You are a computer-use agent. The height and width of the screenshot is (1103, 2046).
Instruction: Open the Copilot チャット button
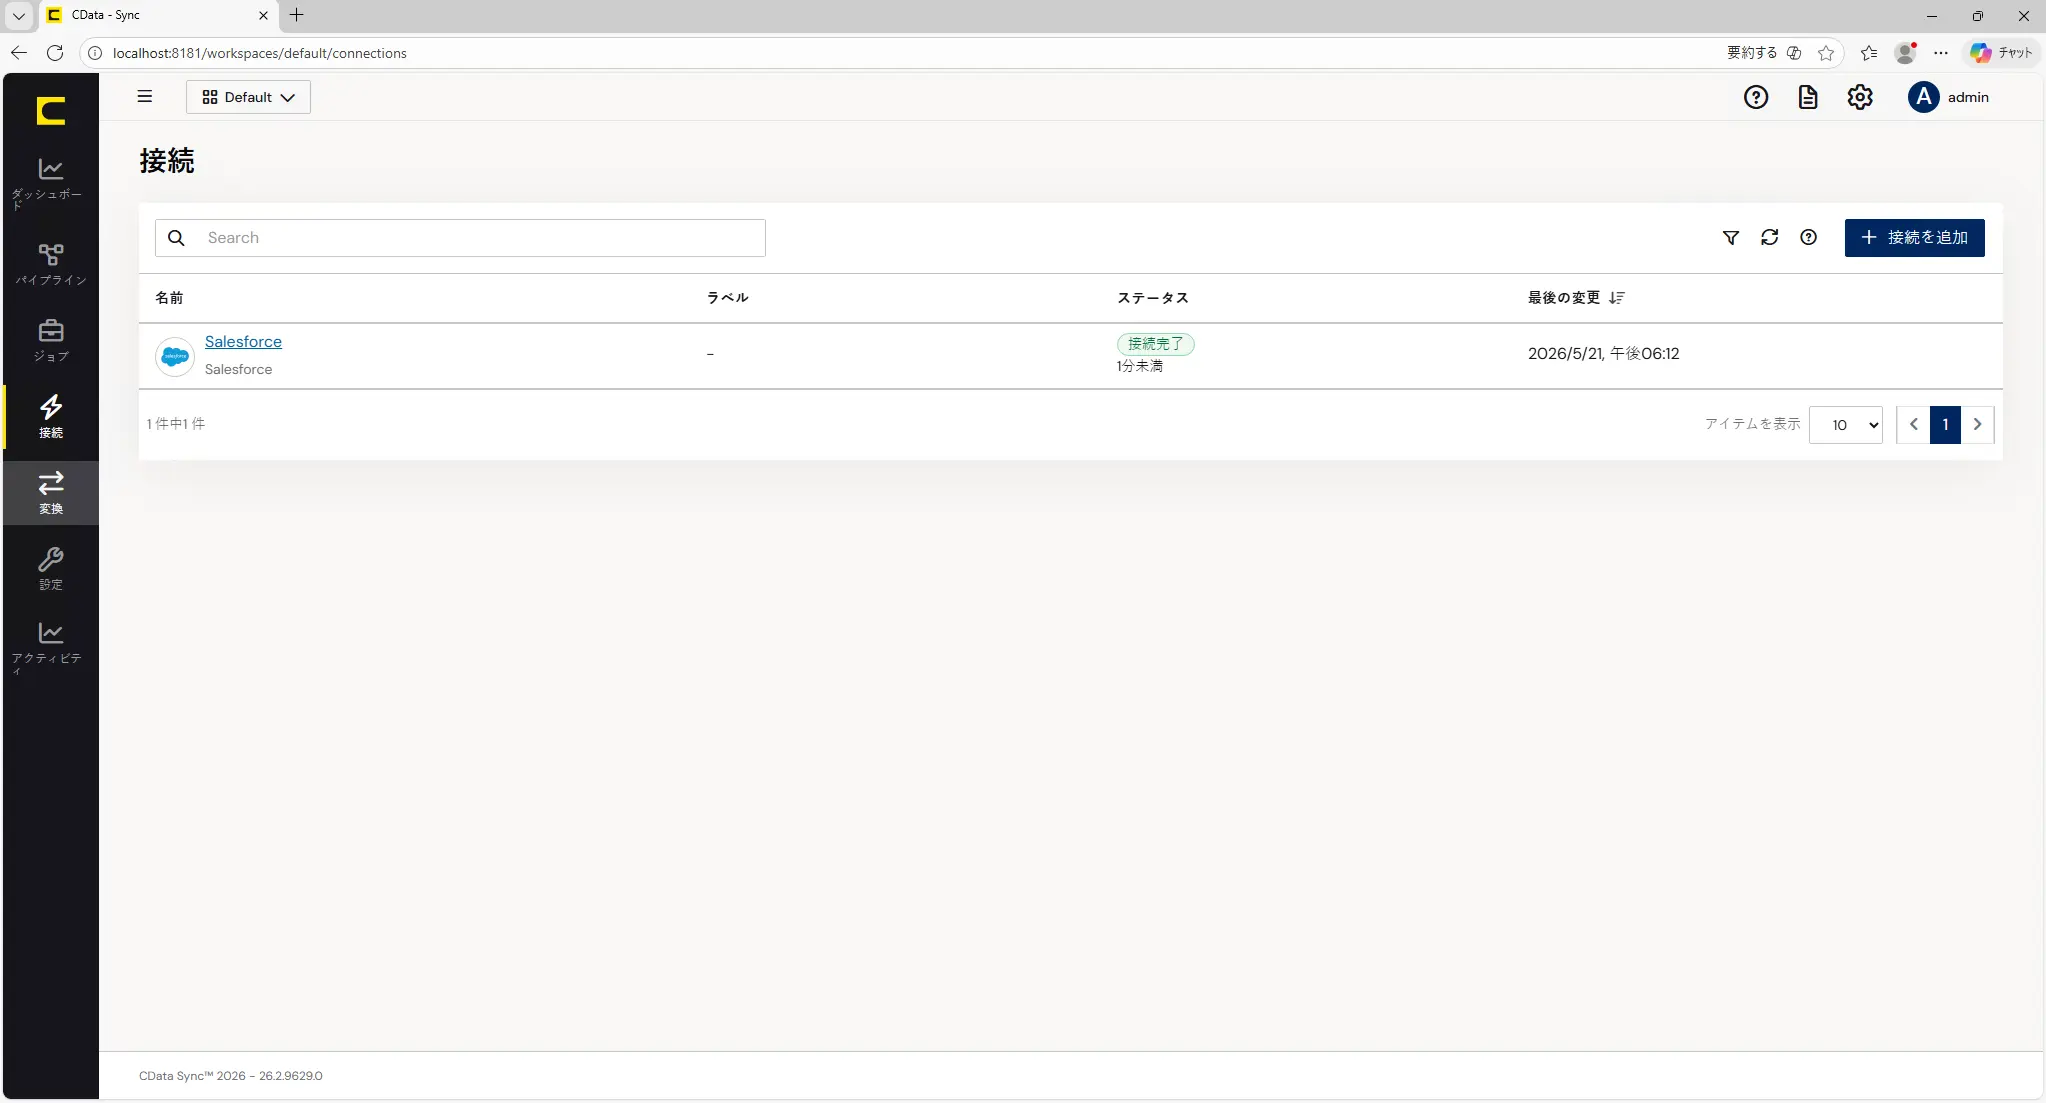pos(2001,53)
